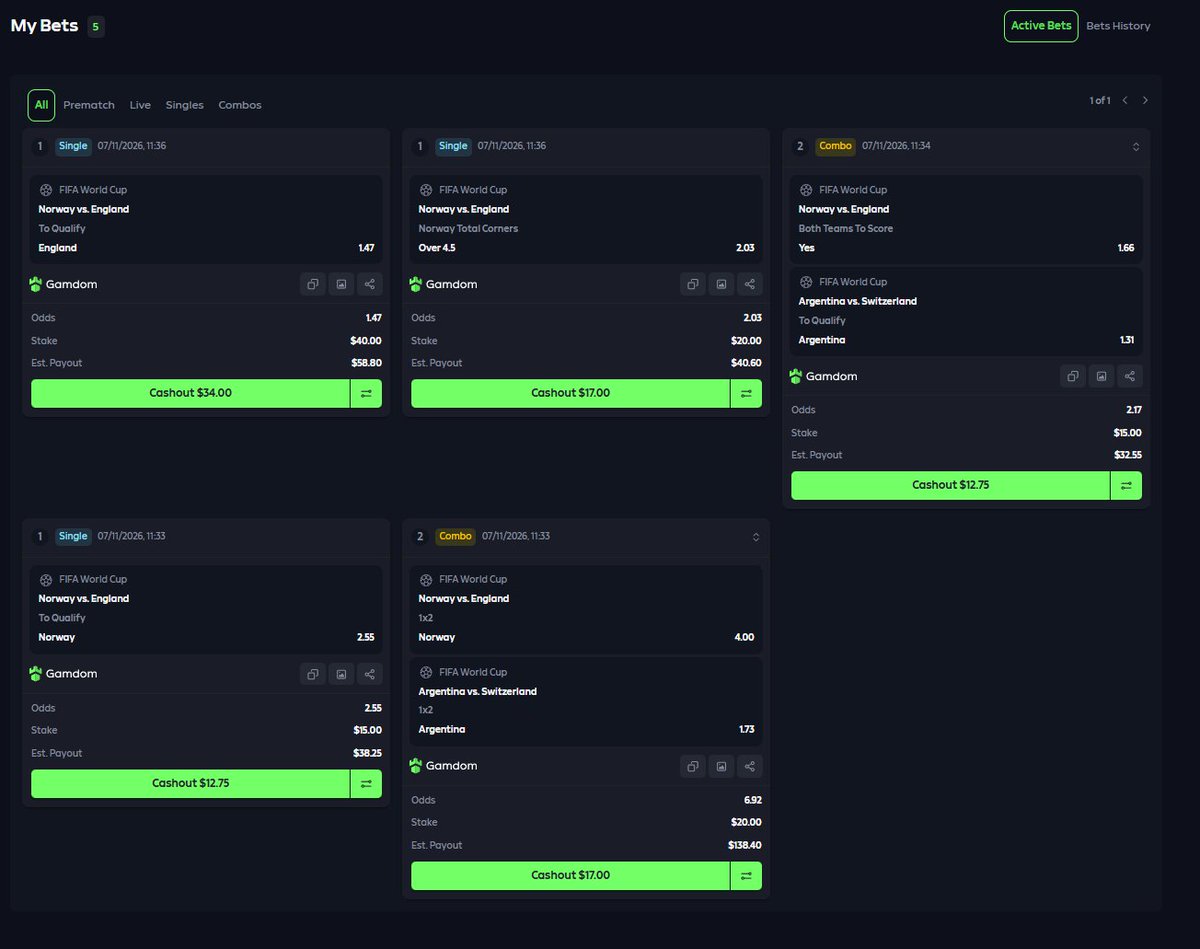The width and height of the screenshot is (1200, 949).
Task: Save image of Norway To Qualify bet
Action: [341, 674]
